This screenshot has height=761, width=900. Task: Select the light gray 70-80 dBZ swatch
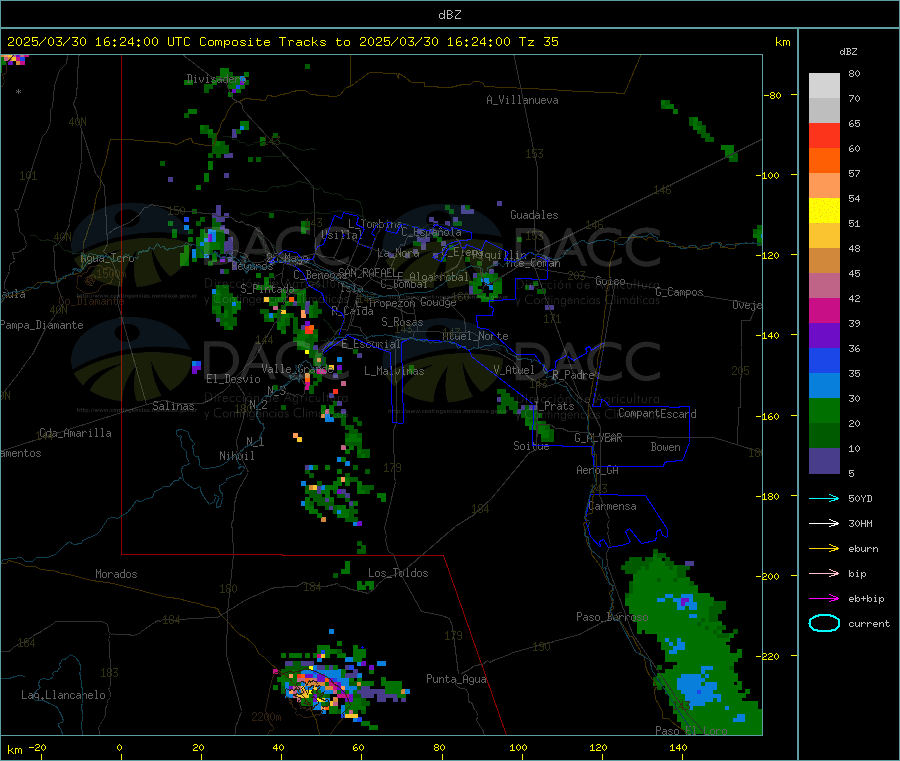click(x=824, y=86)
